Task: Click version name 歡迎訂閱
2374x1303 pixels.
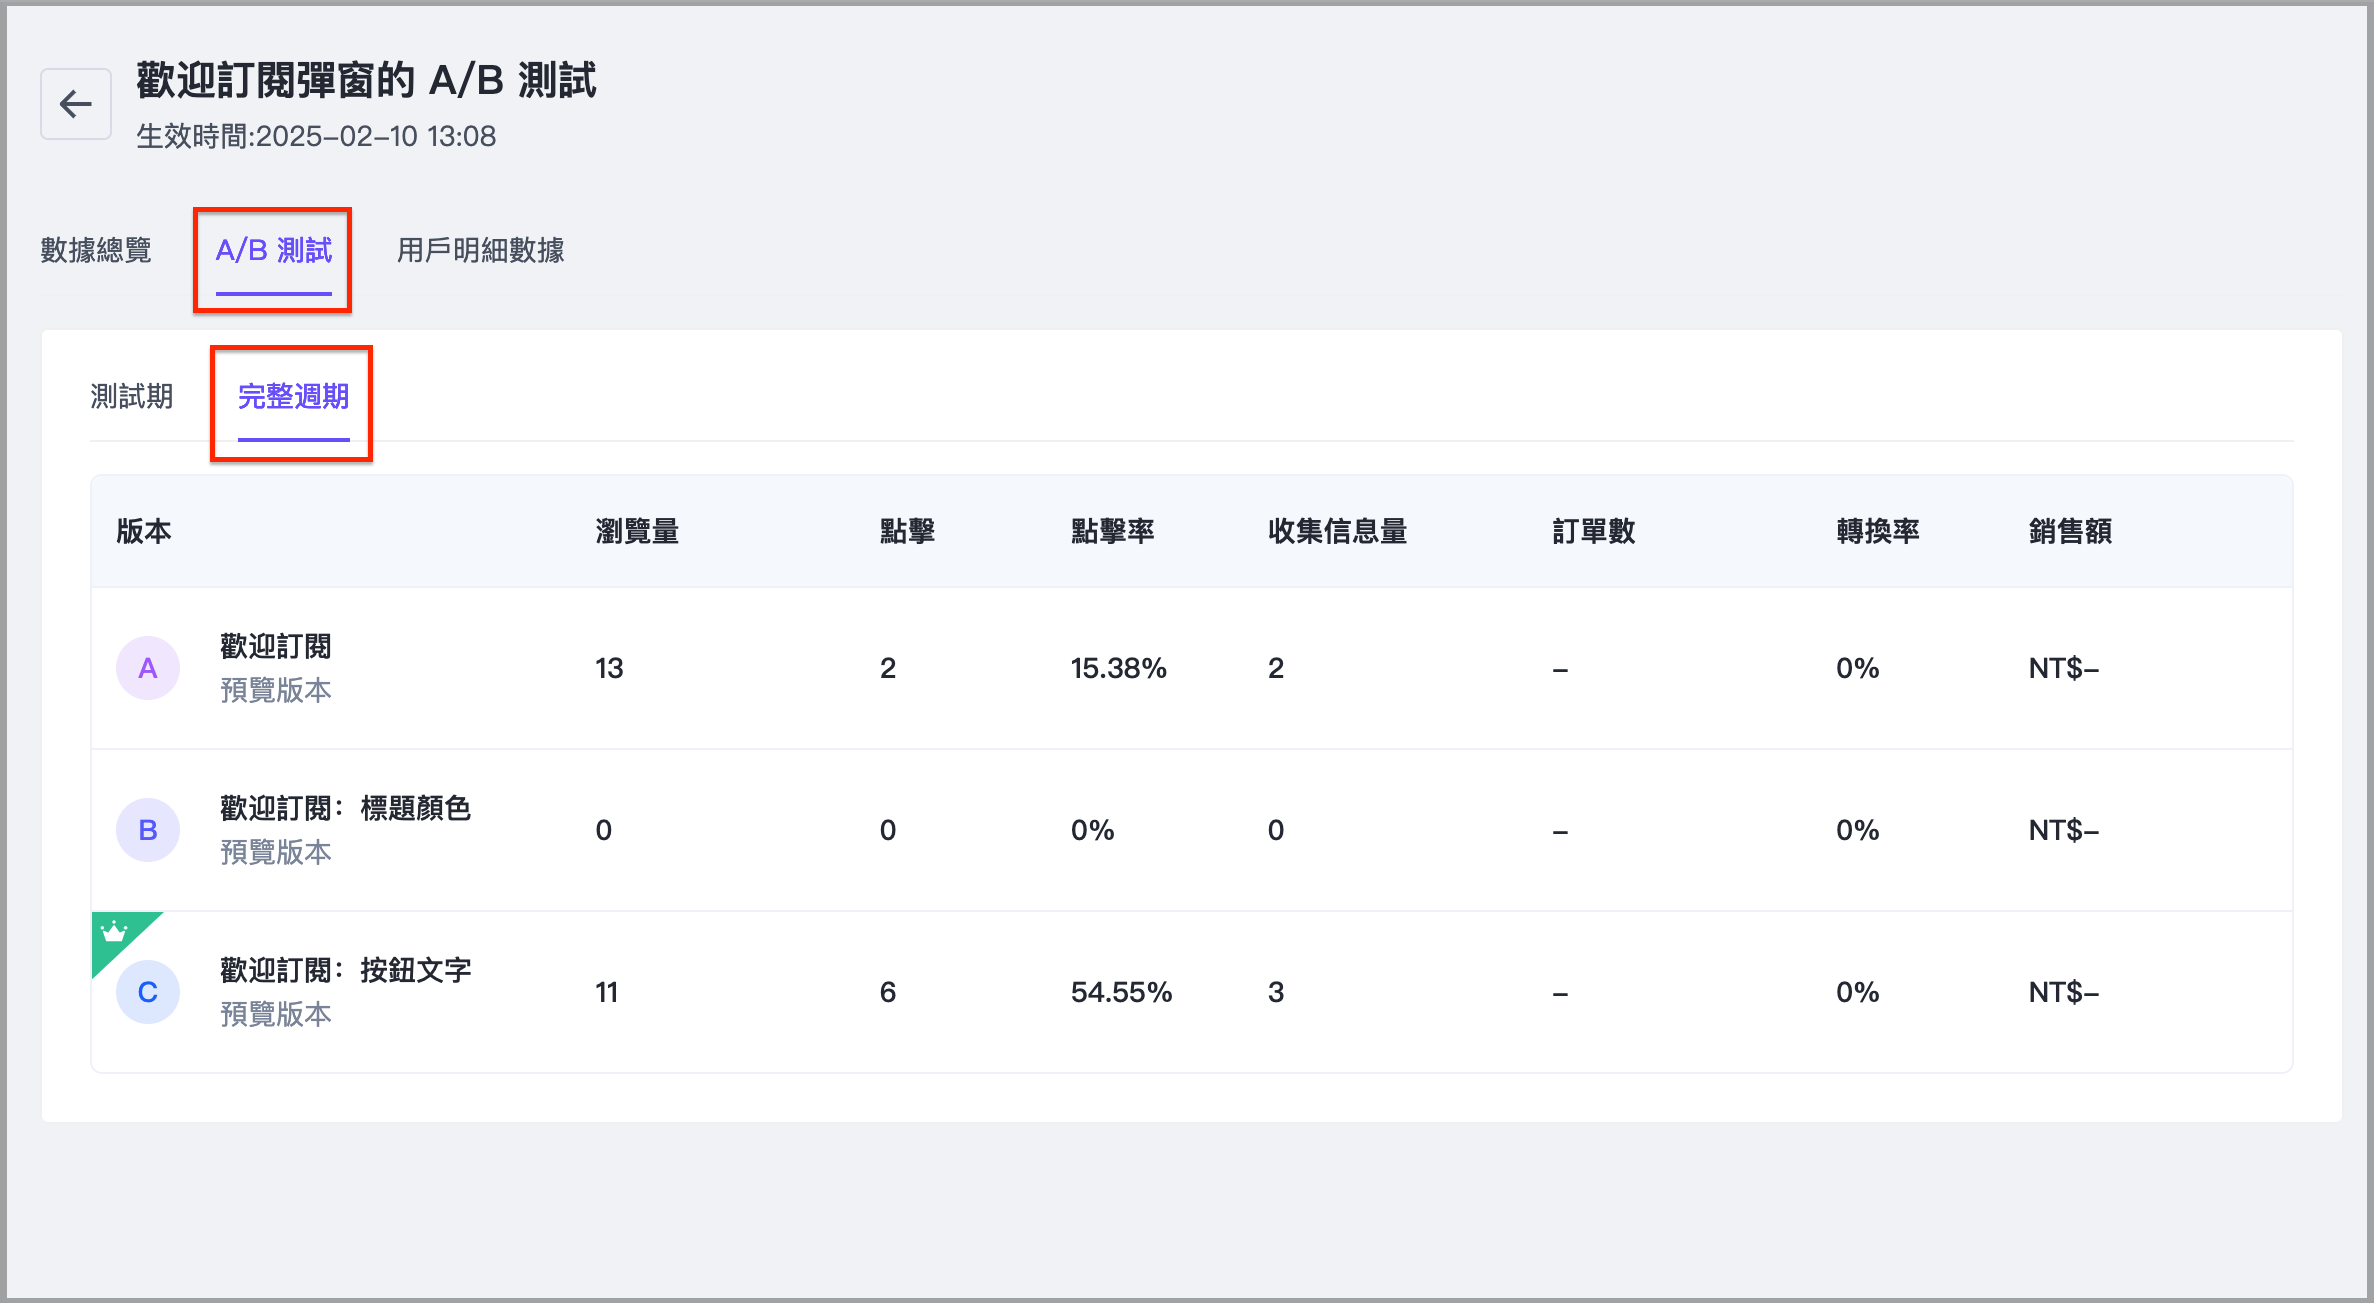Action: click(276, 646)
